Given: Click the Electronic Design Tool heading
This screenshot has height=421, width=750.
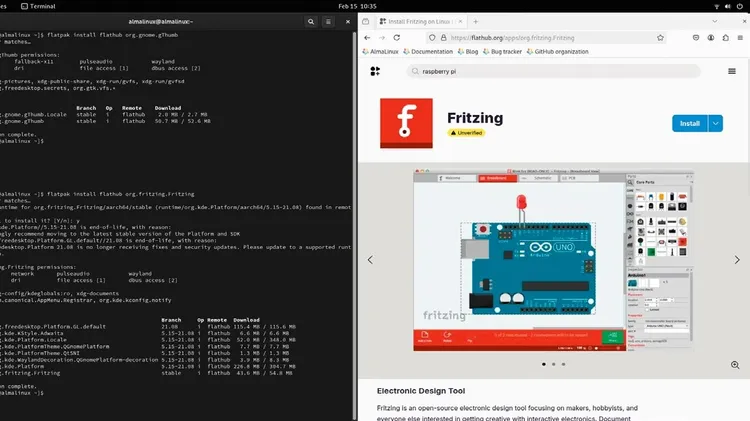Looking at the screenshot, I should tap(421, 391).
